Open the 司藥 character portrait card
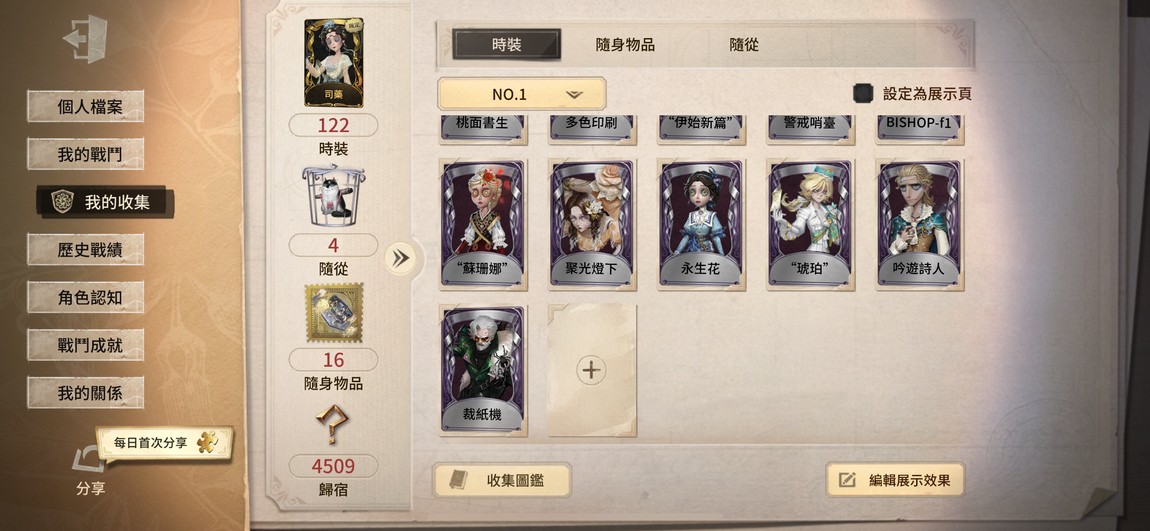 (x=334, y=63)
